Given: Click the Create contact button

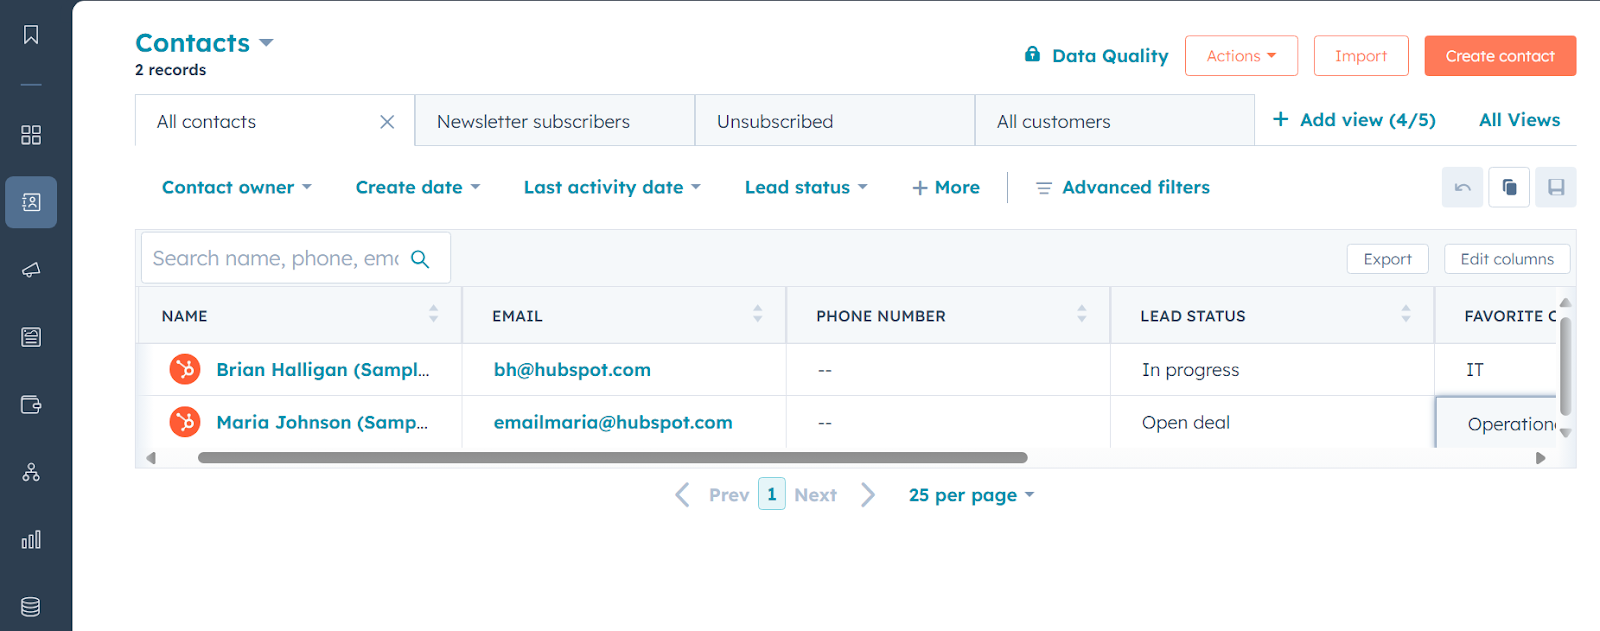Looking at the screenshot, I should [1500, 56].
